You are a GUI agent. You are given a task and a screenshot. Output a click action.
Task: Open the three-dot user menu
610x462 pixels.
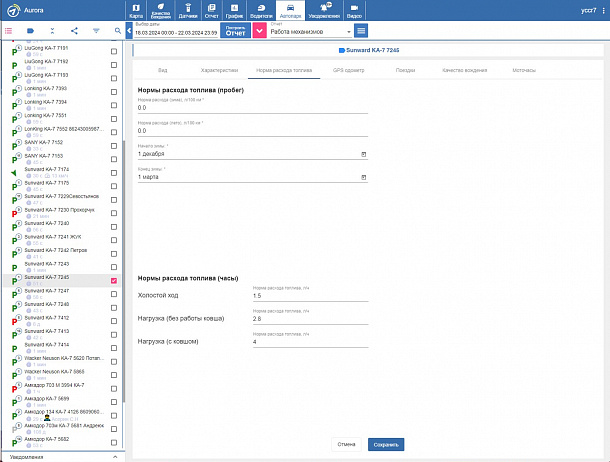(x=603, y=10)
